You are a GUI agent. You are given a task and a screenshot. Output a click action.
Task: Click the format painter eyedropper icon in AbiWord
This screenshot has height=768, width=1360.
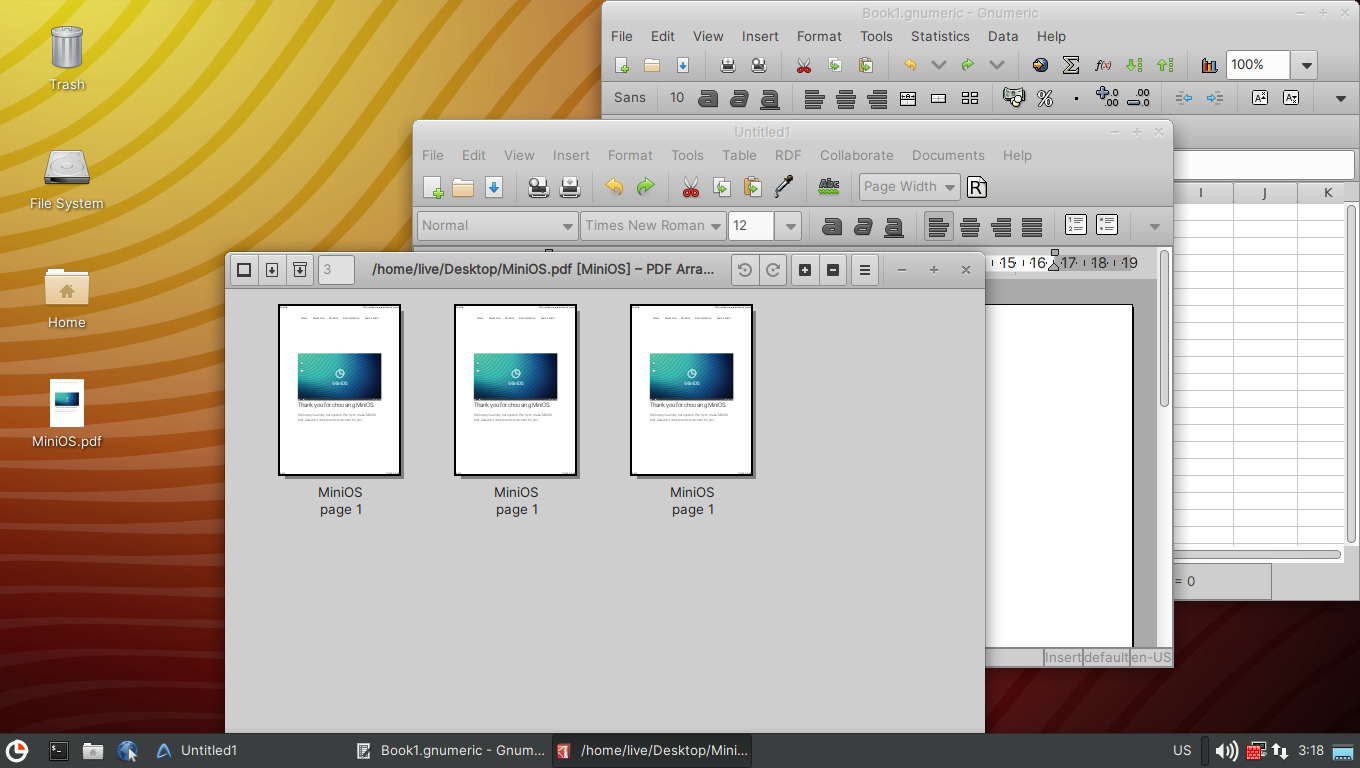(784, 187)
